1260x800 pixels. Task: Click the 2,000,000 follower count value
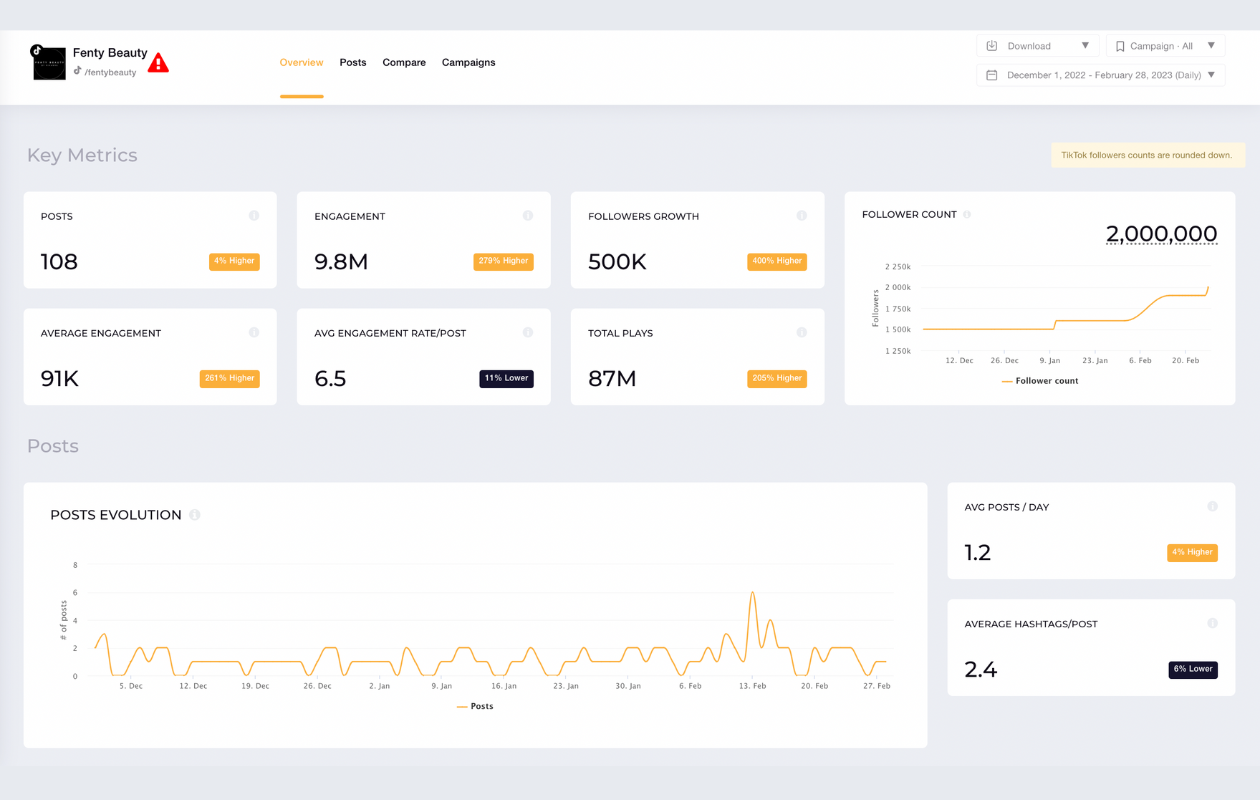pyautogui.click(x=1161, y=234)
